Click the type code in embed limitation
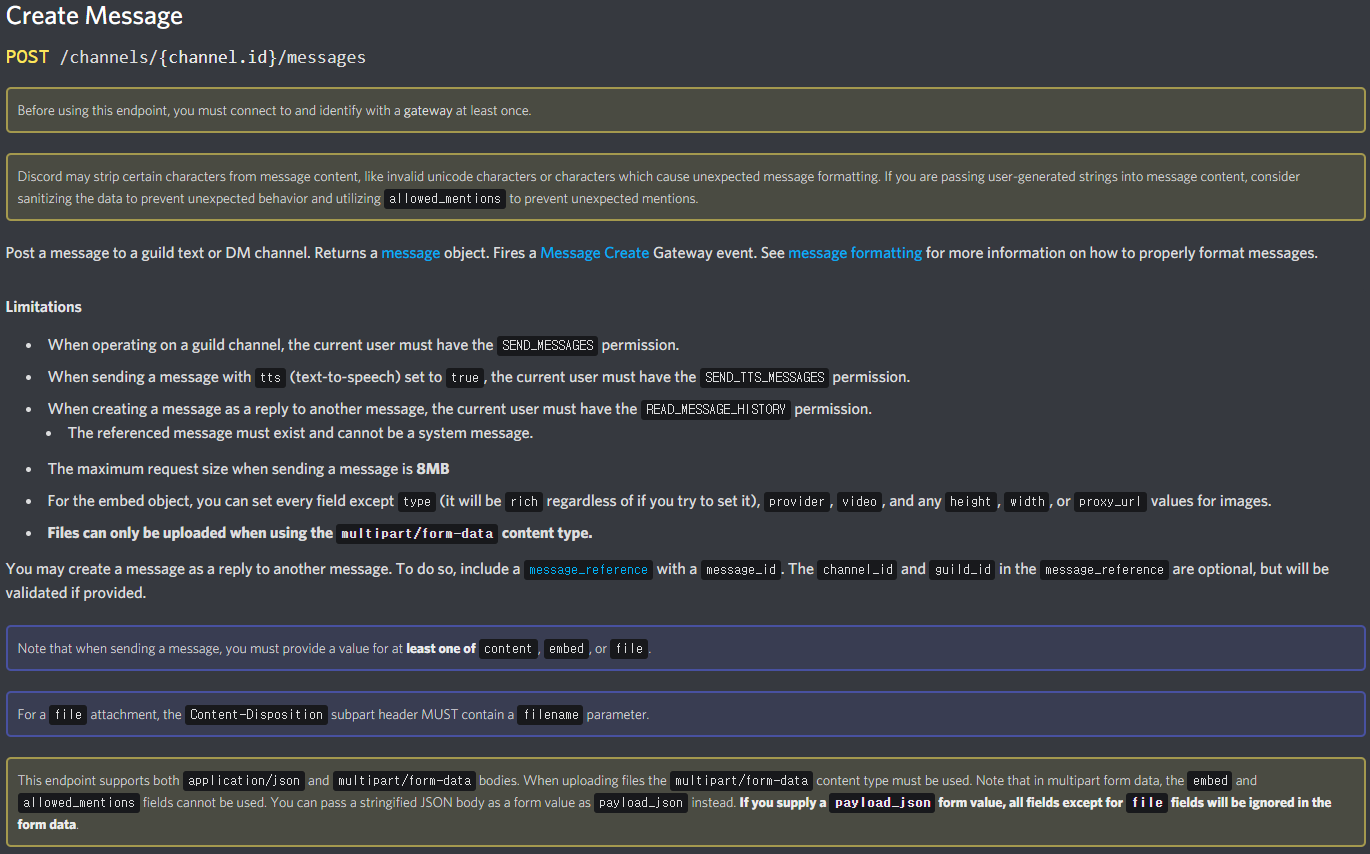The width and height of the screenshot is (1370, 854). coord(416,502)
